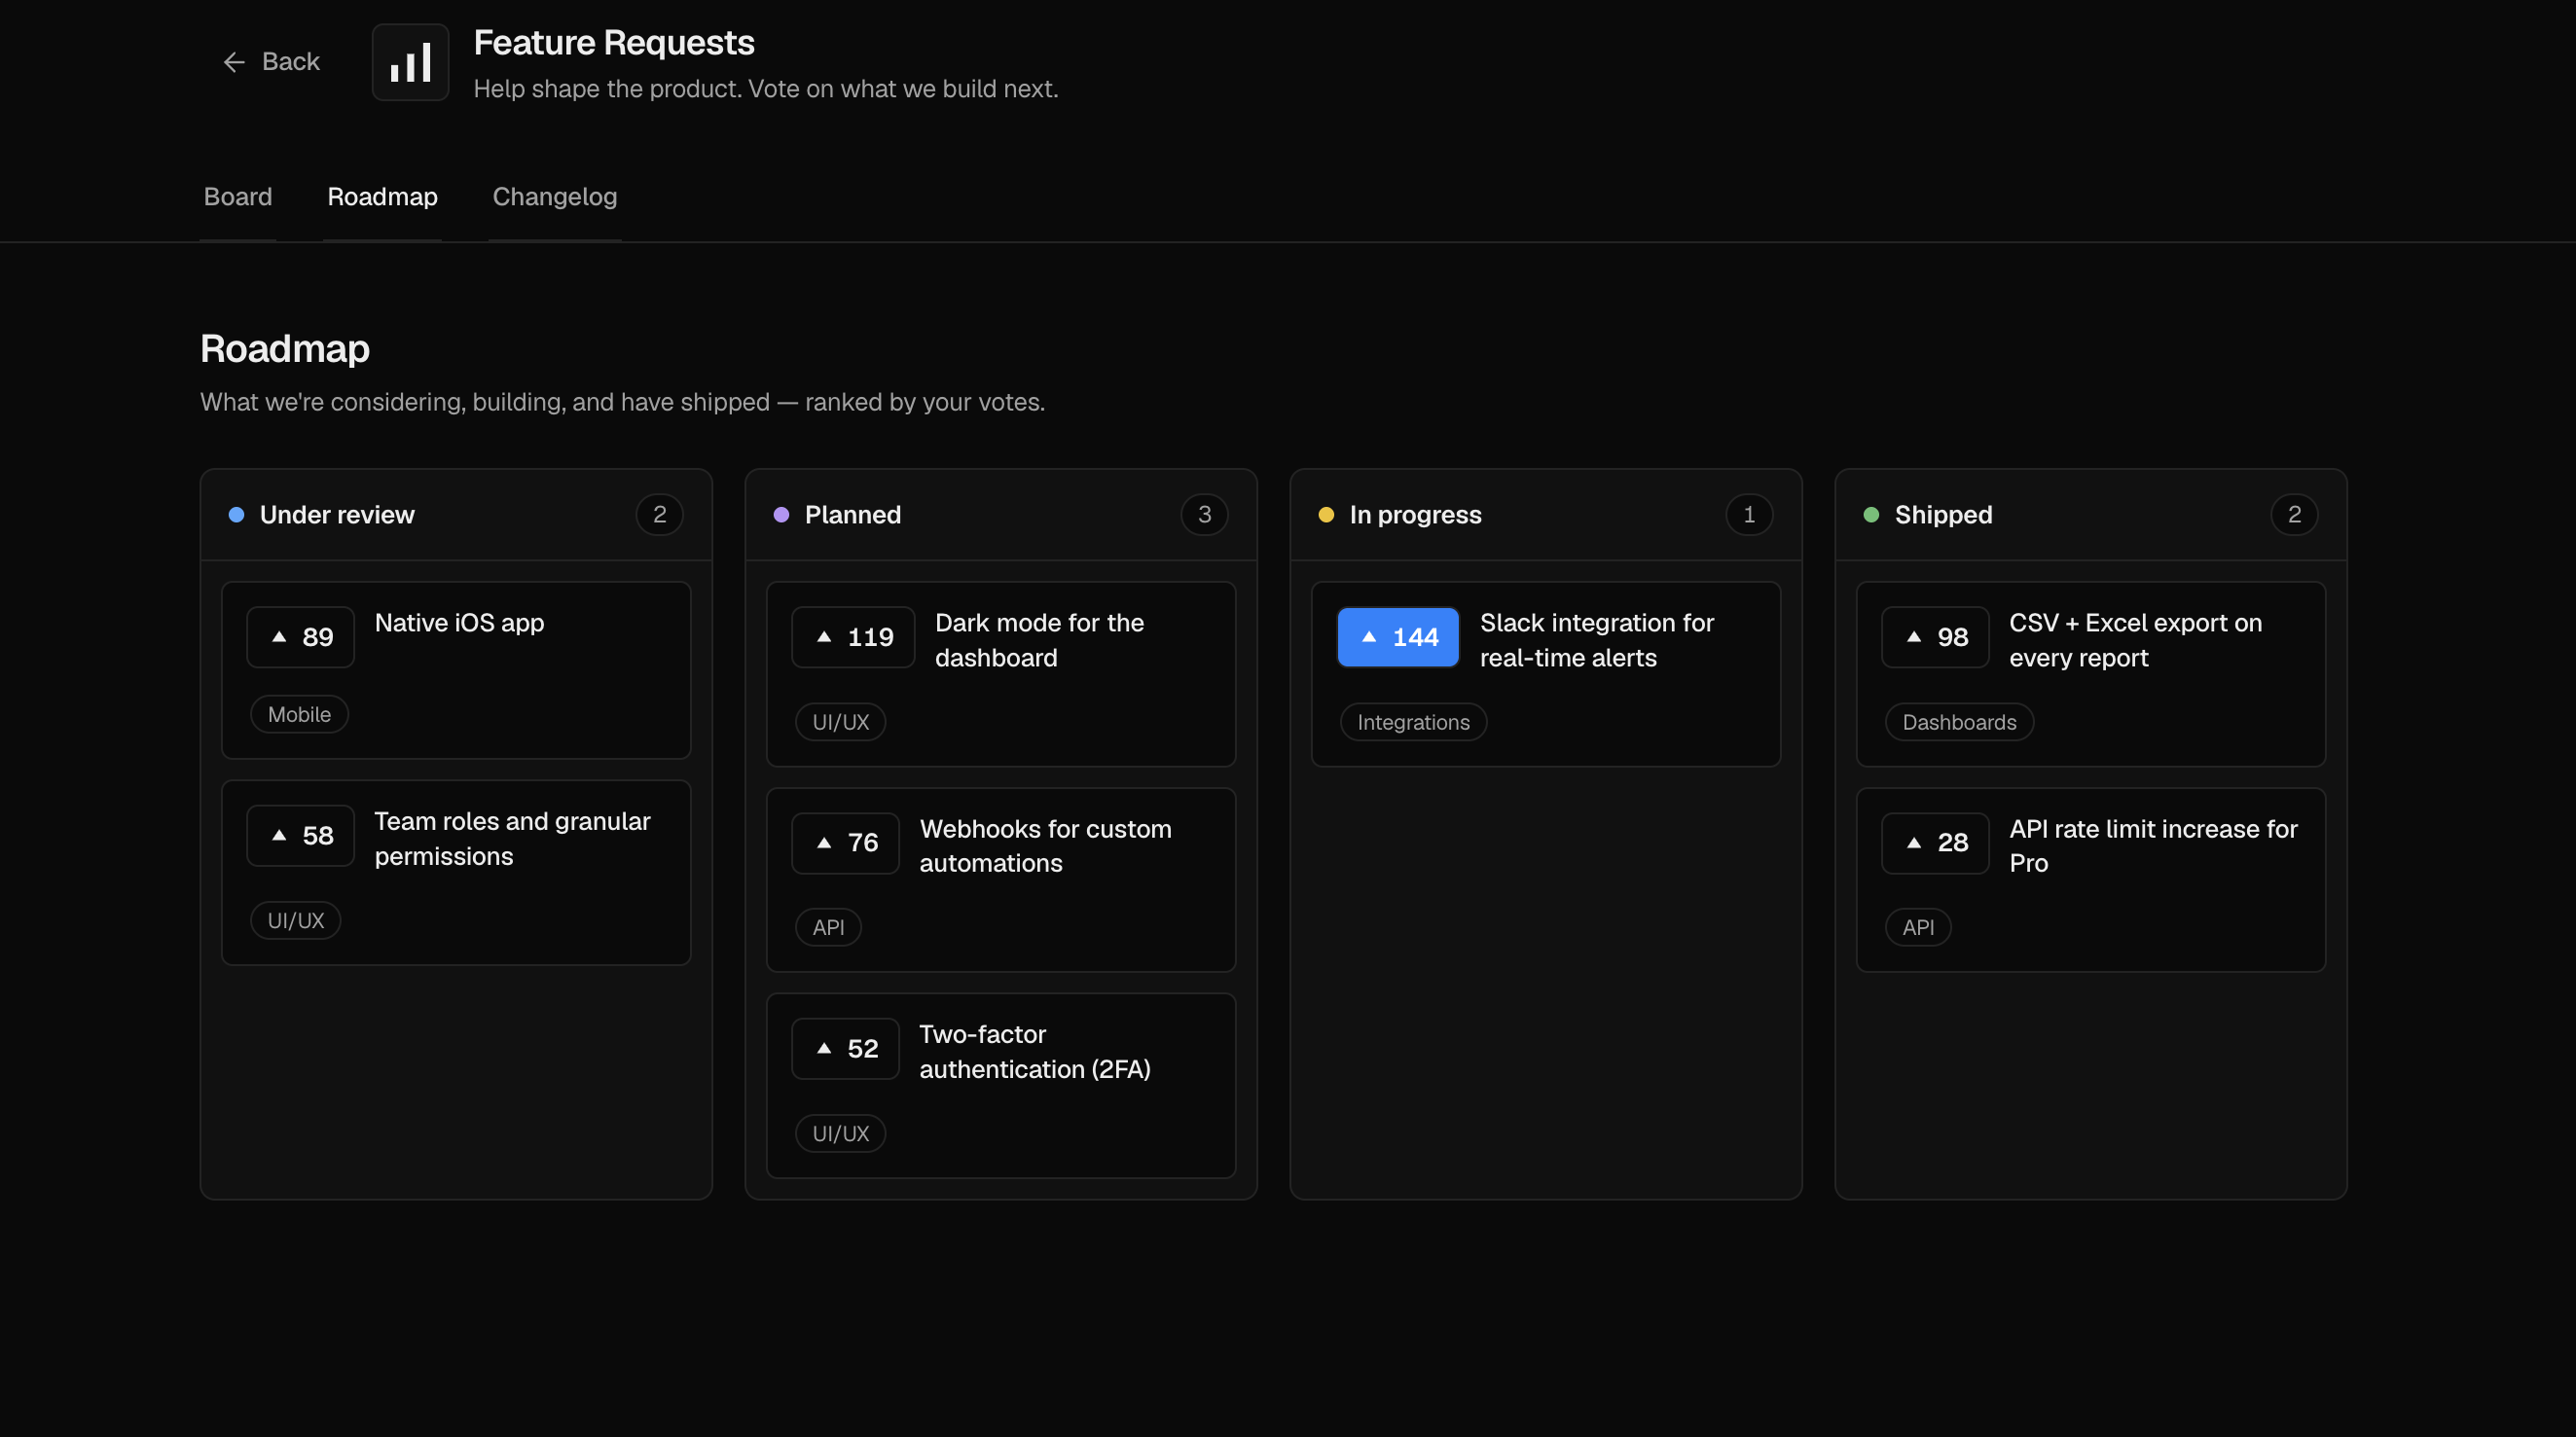This screenshot has height=1437, width=2576.
Task: Click API tag on Webhooks card
Action: pos(829,927)
